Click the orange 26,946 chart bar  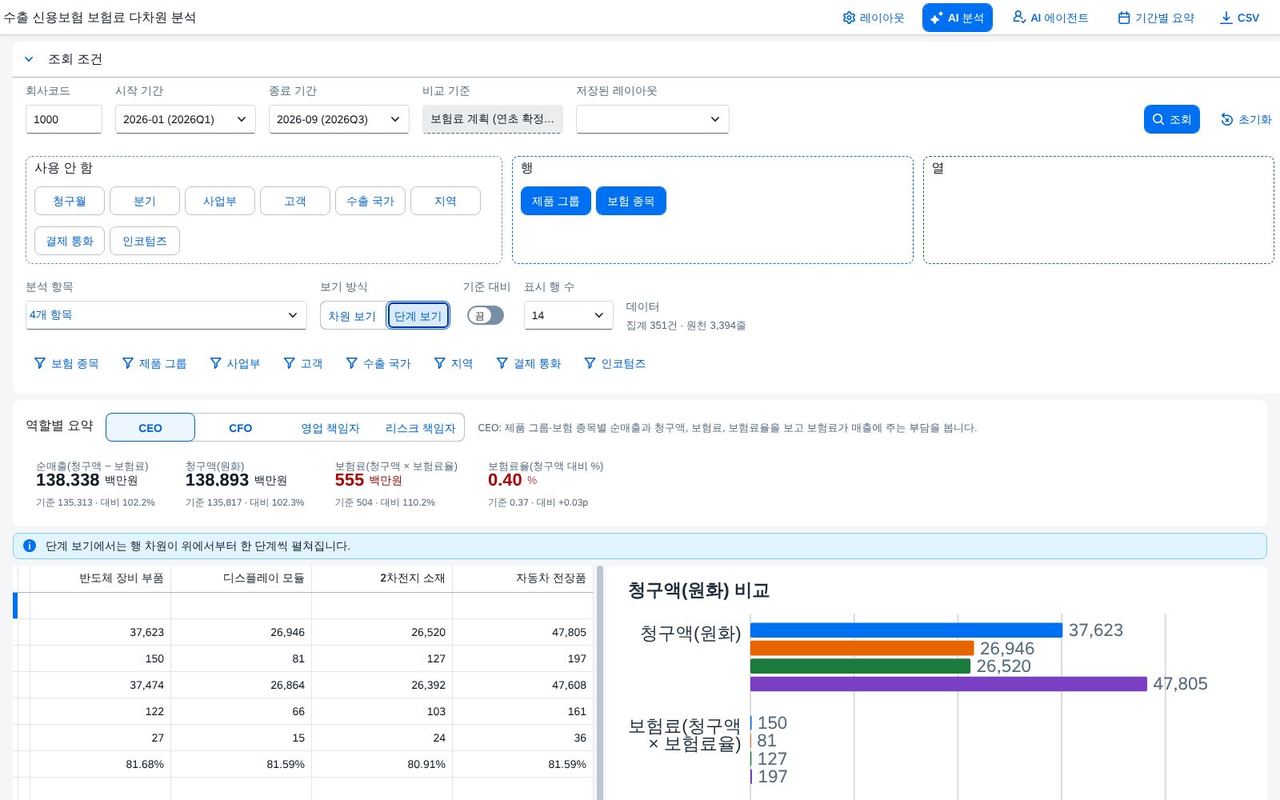[862, 648]
